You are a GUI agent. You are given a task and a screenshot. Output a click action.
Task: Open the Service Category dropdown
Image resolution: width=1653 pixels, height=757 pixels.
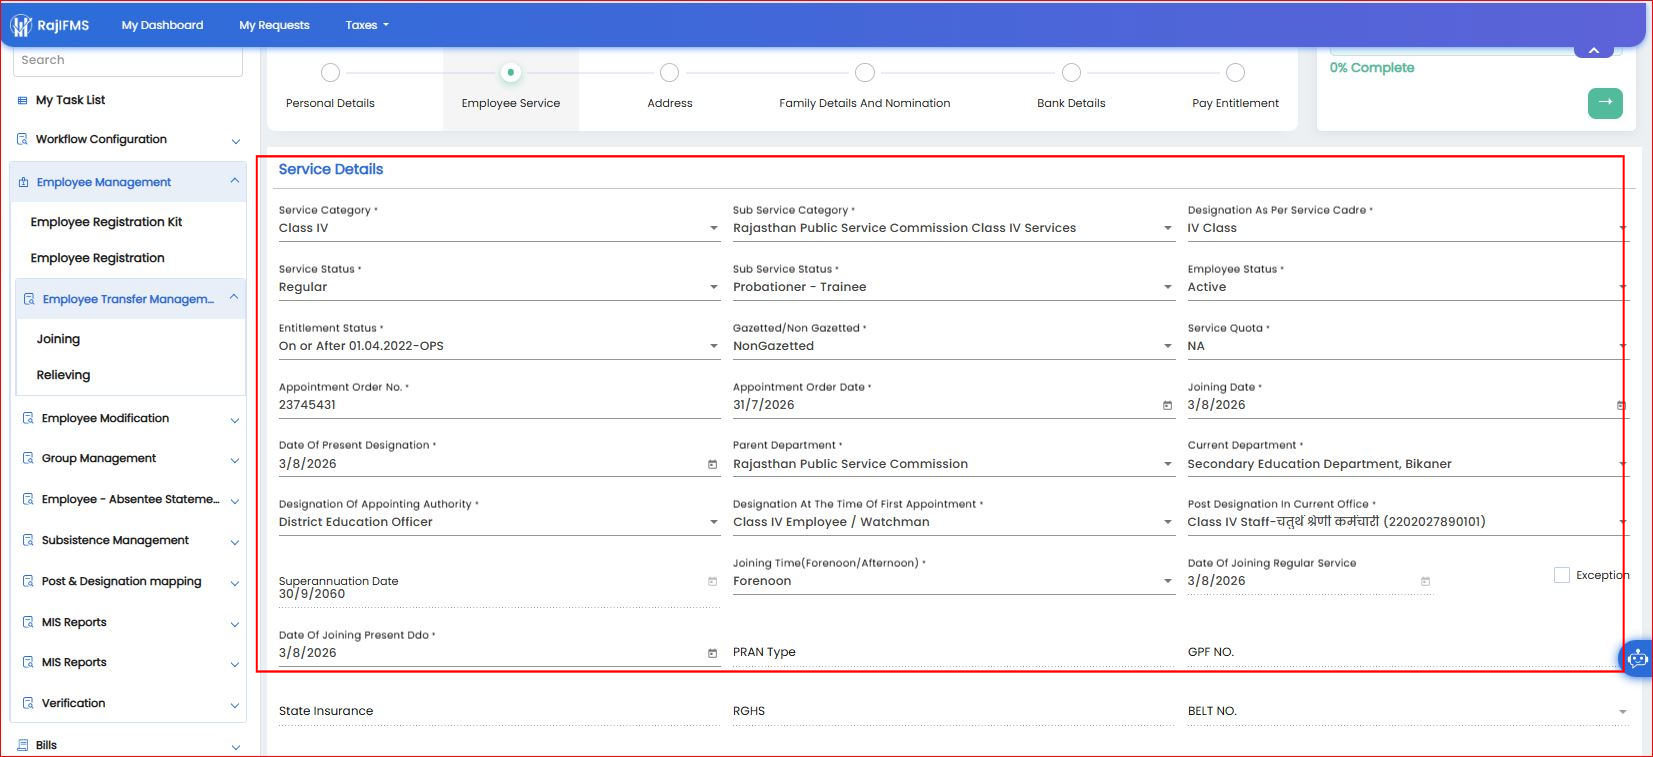499,228
